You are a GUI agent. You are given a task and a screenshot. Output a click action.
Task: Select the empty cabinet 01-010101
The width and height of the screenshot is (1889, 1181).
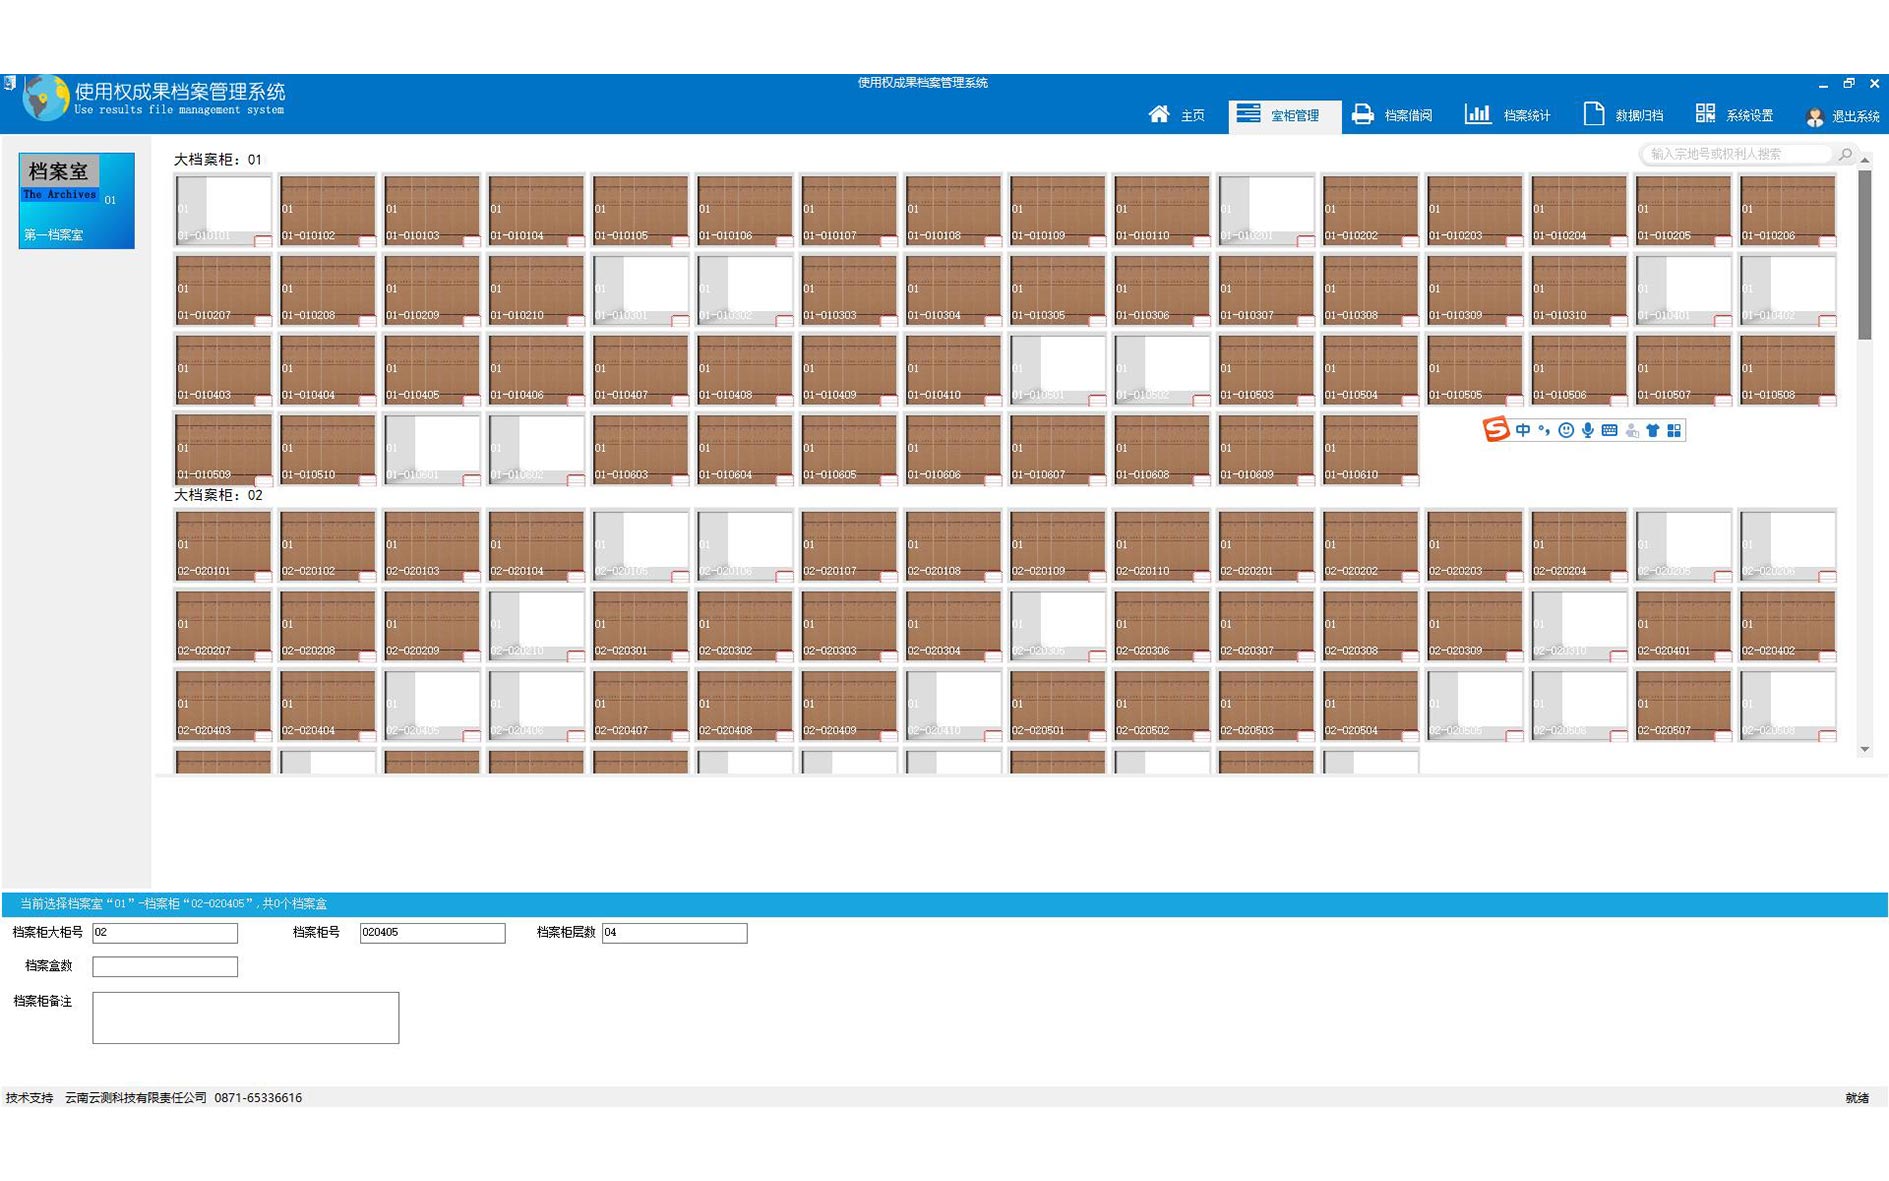pyautogui.click(x=223, y=210)
